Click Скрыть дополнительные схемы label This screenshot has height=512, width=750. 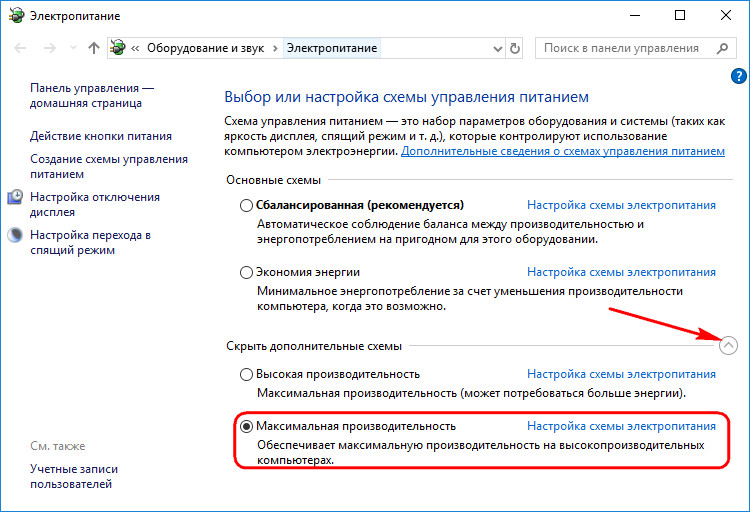tap(314, 346)
